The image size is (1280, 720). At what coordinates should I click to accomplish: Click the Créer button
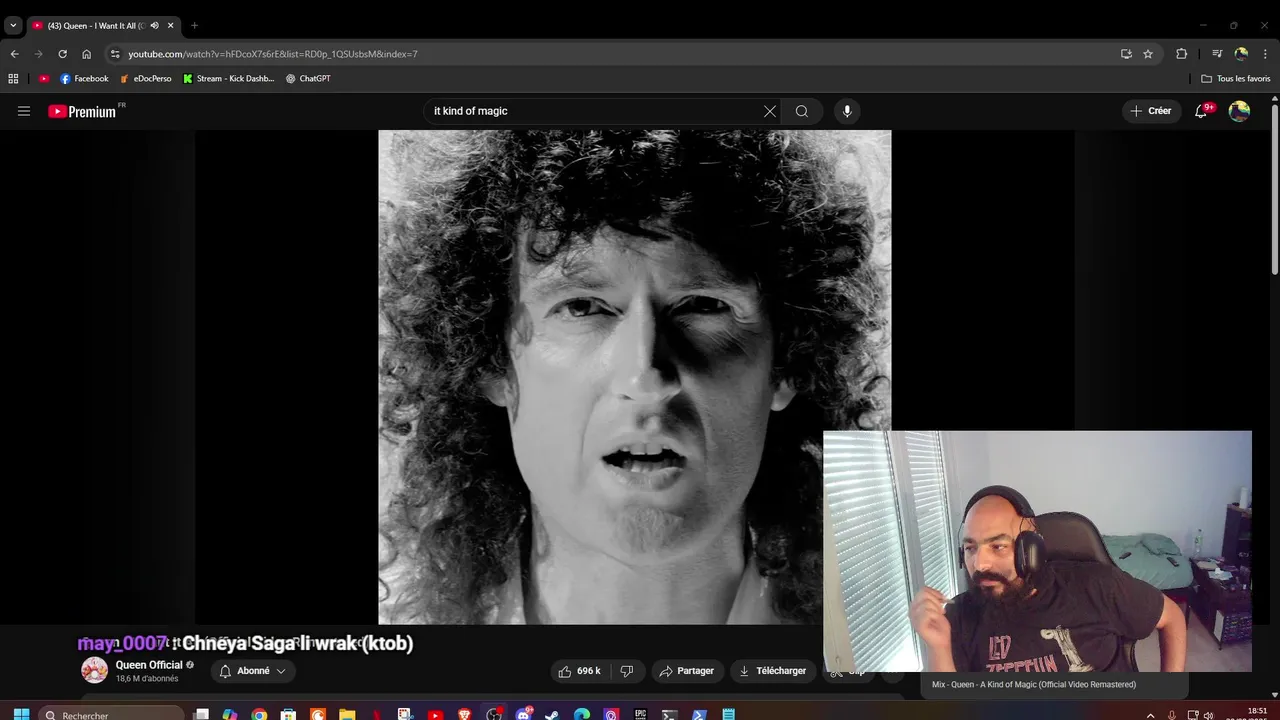click(1151, 111)
